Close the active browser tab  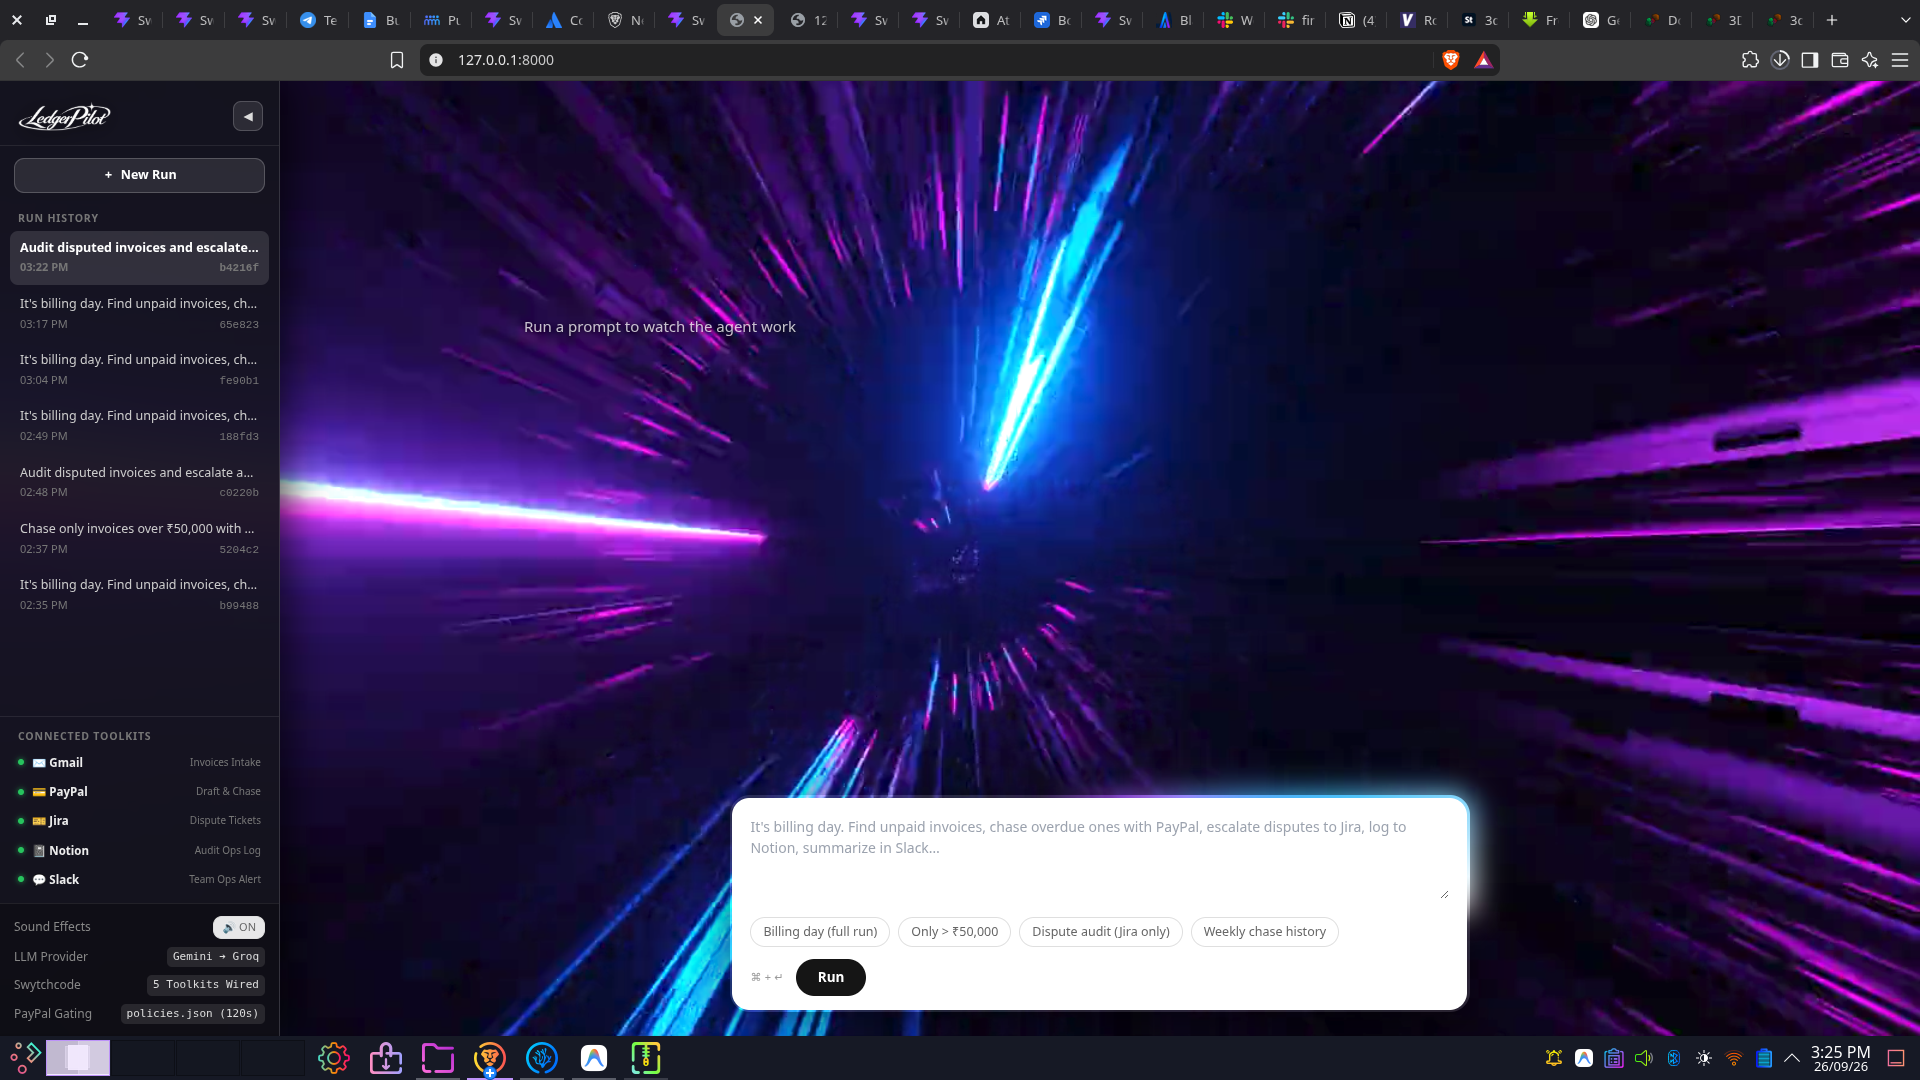(x=758, y=20)
